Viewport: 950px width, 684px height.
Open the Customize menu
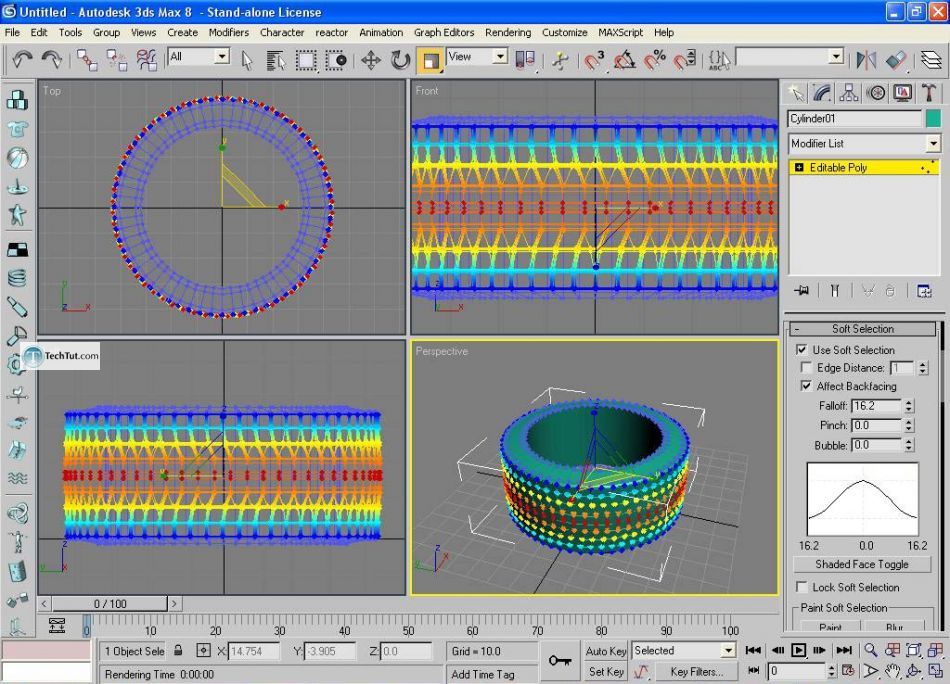point(564,33)
